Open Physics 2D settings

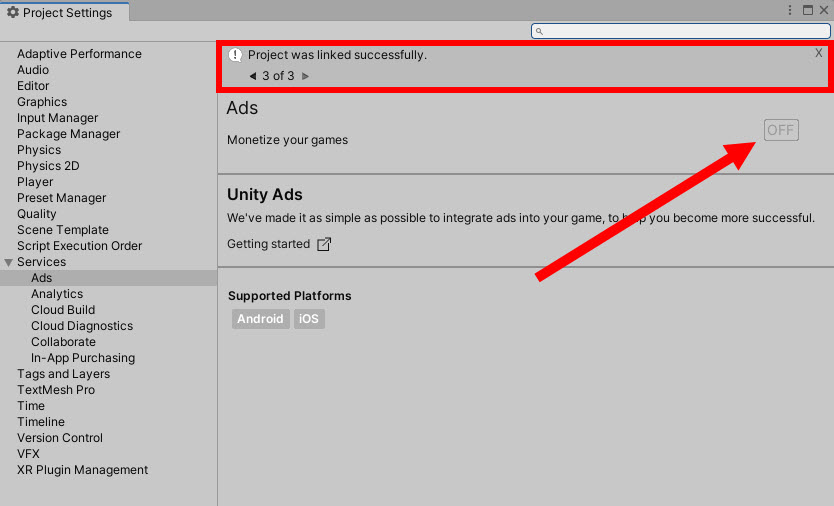pyautogui.click(x=48, y=165)
